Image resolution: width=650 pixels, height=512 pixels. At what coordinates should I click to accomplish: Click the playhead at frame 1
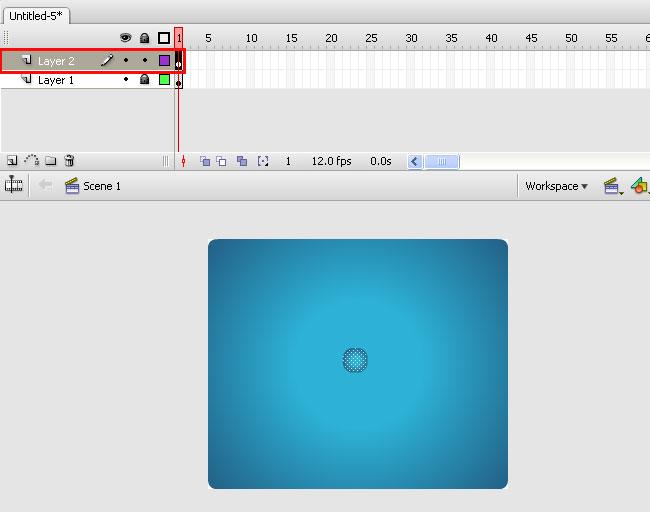click(x=179, y=38)
